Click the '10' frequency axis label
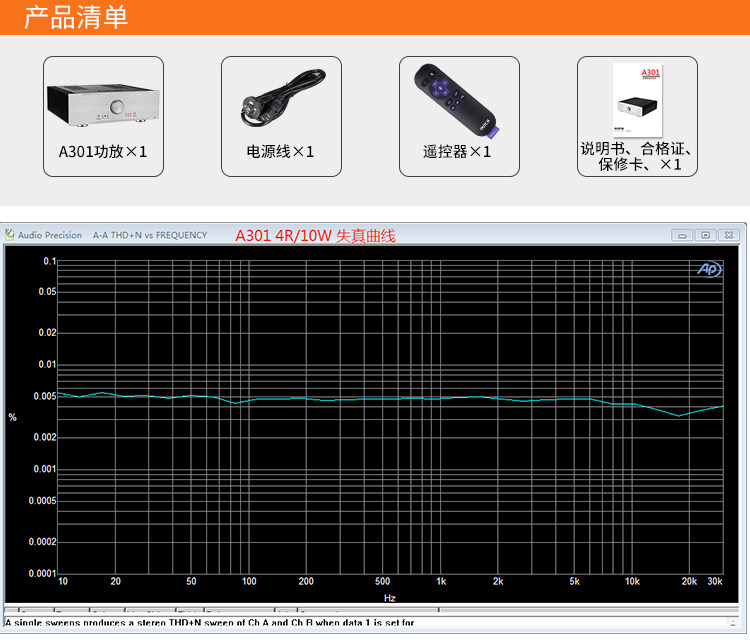The height and width of the screenshot is (640, 750). pos(63,581)
